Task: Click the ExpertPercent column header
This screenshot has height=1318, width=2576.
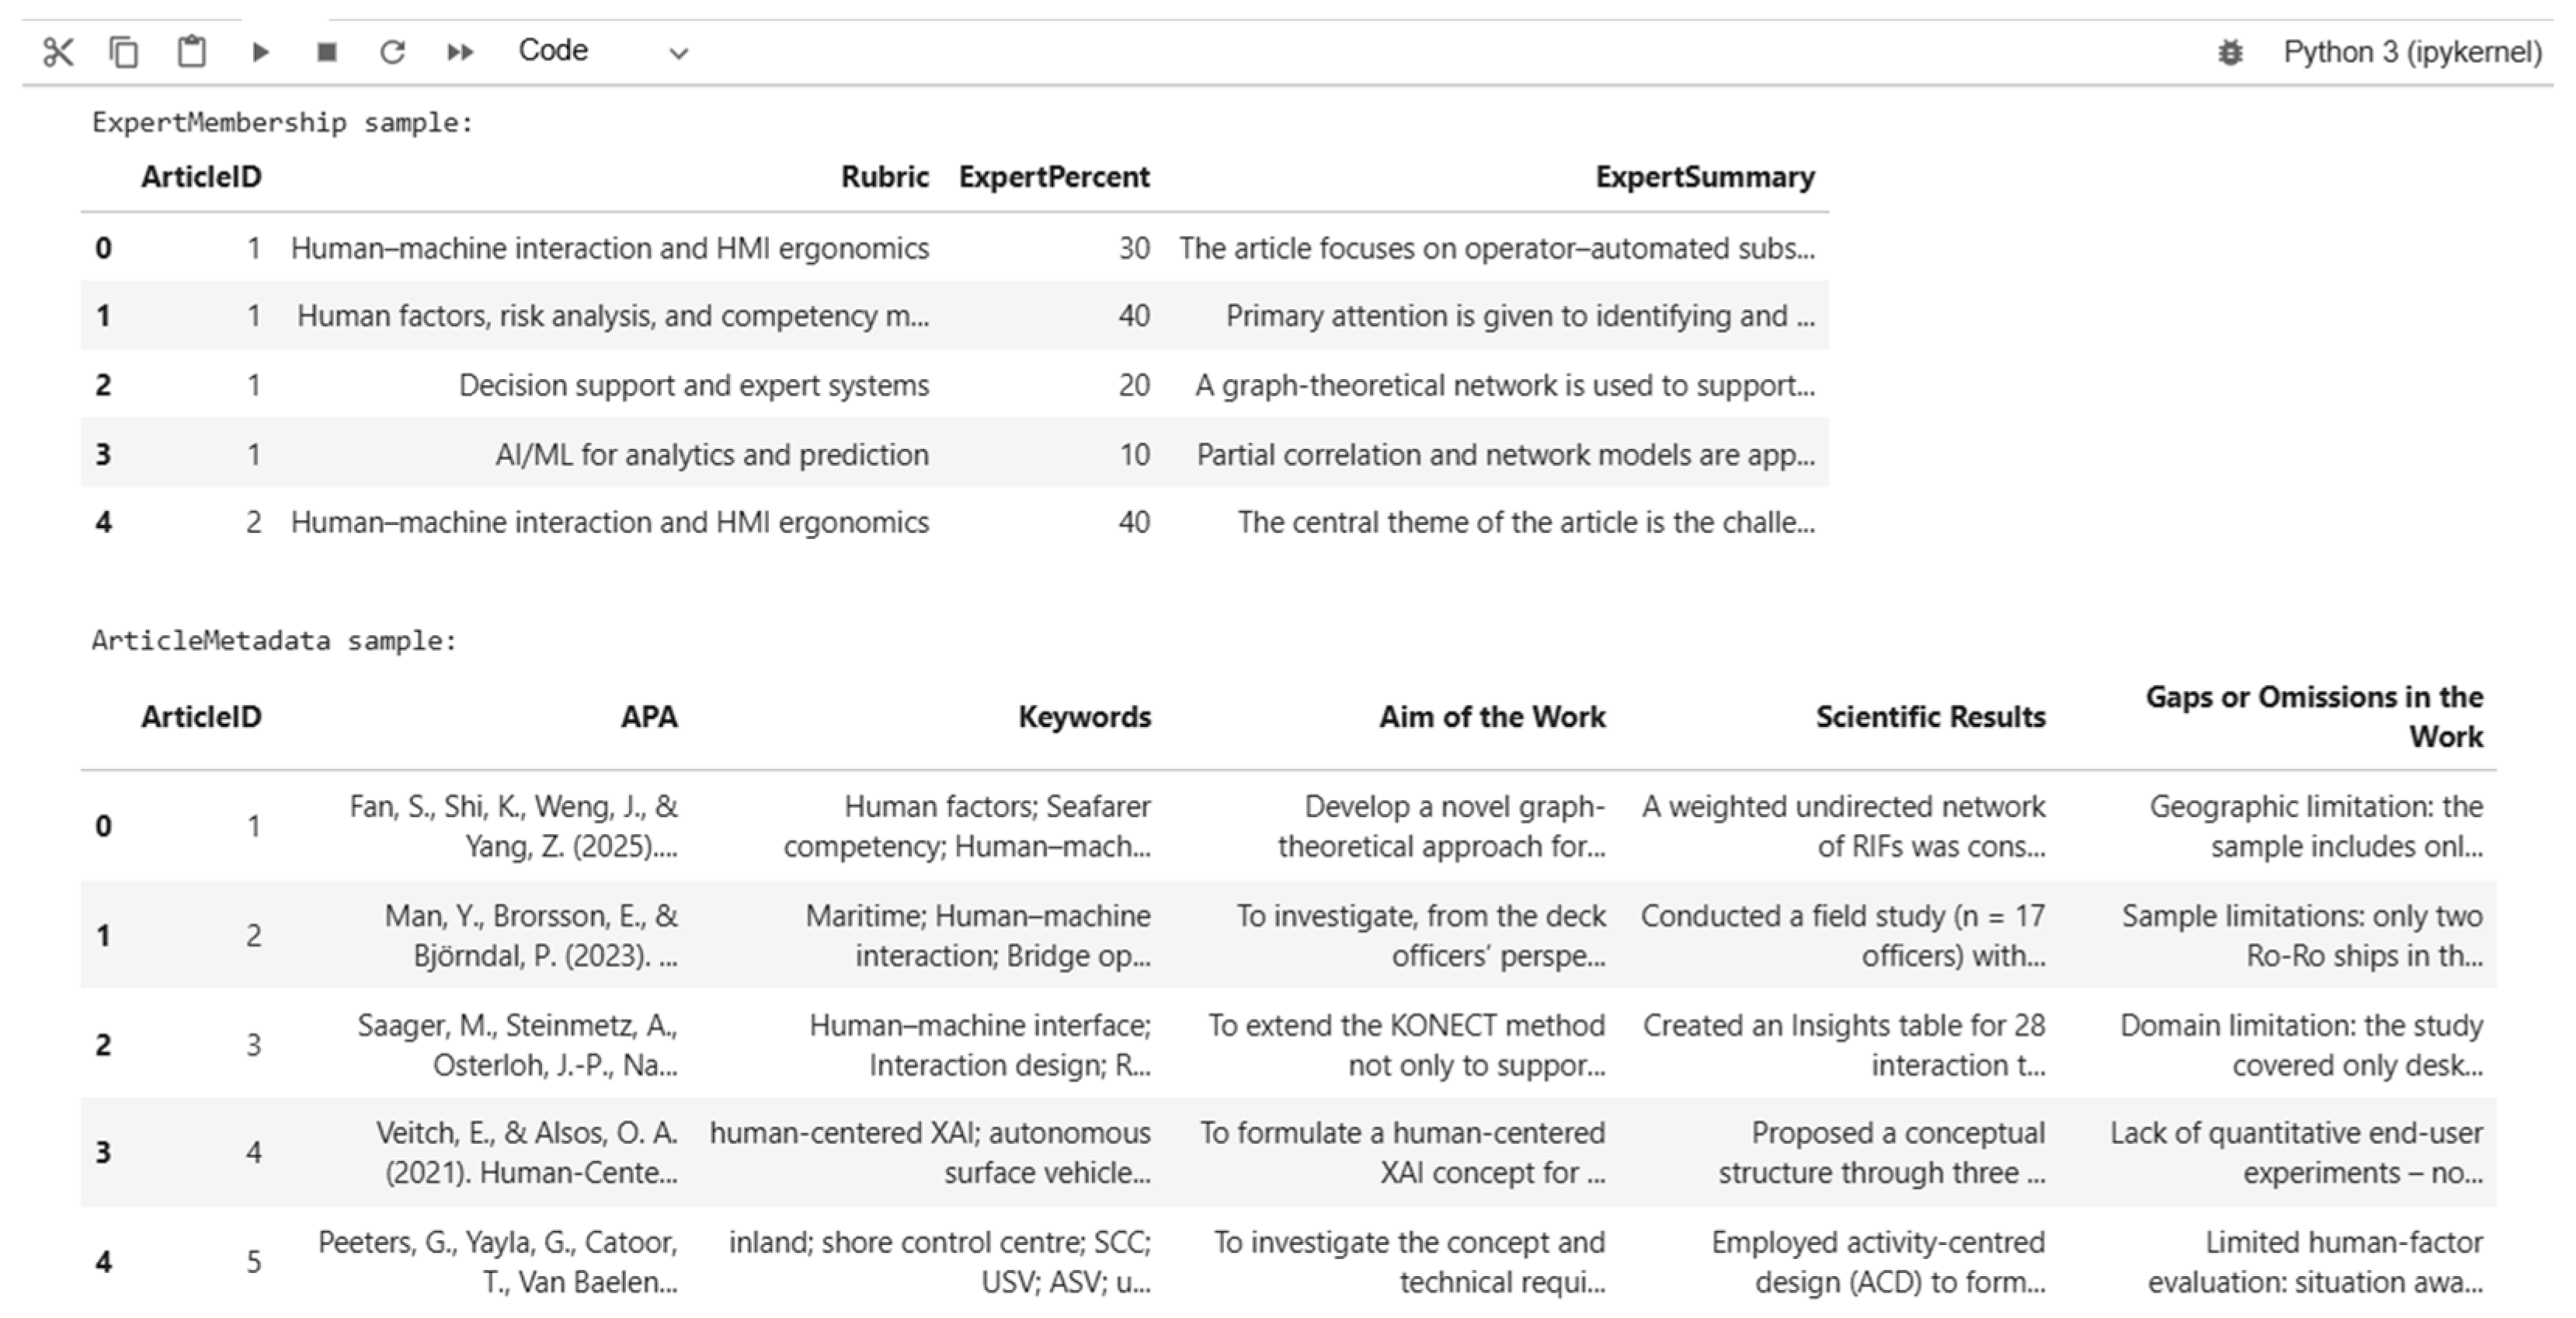Action: 1054,177
